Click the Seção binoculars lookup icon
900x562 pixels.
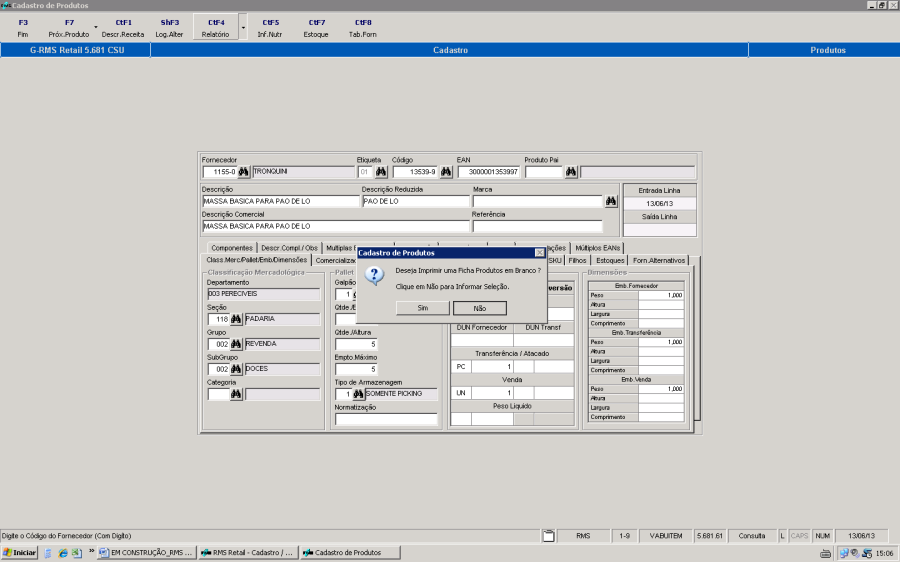[x=237, y=319]
